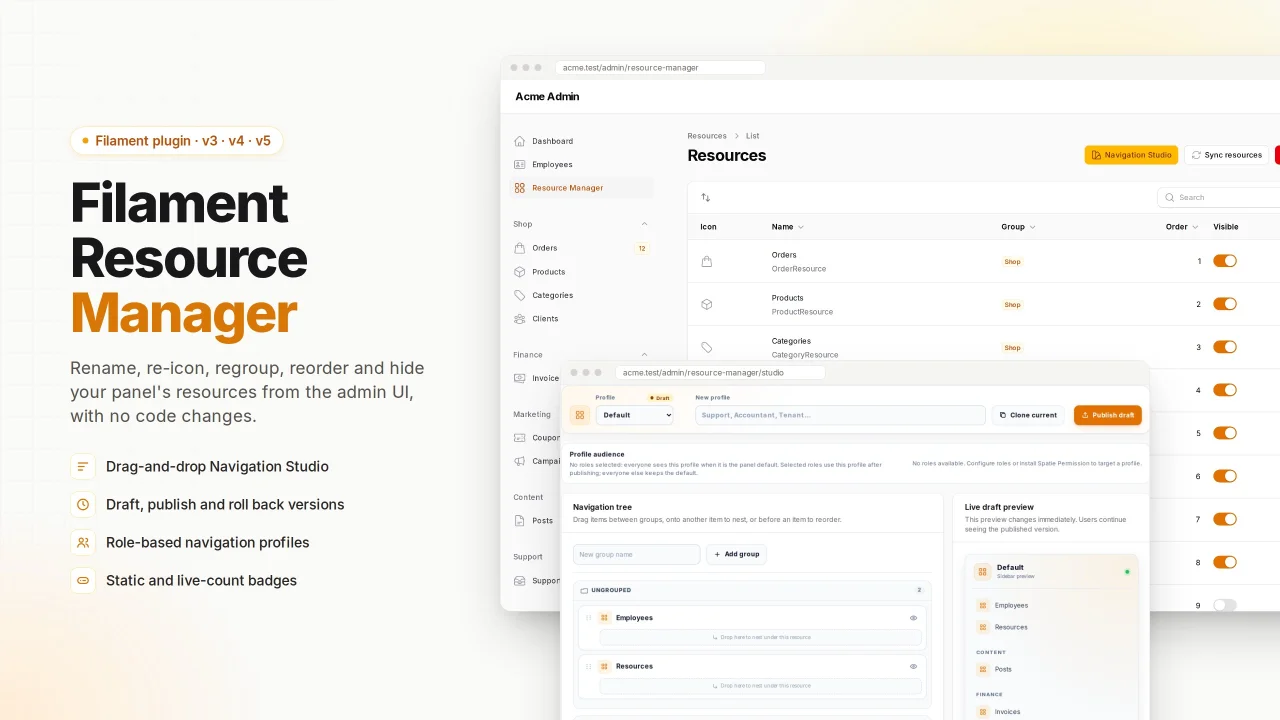
Task: Collapse the Finance sidebar group
Action: click(644, 354)
